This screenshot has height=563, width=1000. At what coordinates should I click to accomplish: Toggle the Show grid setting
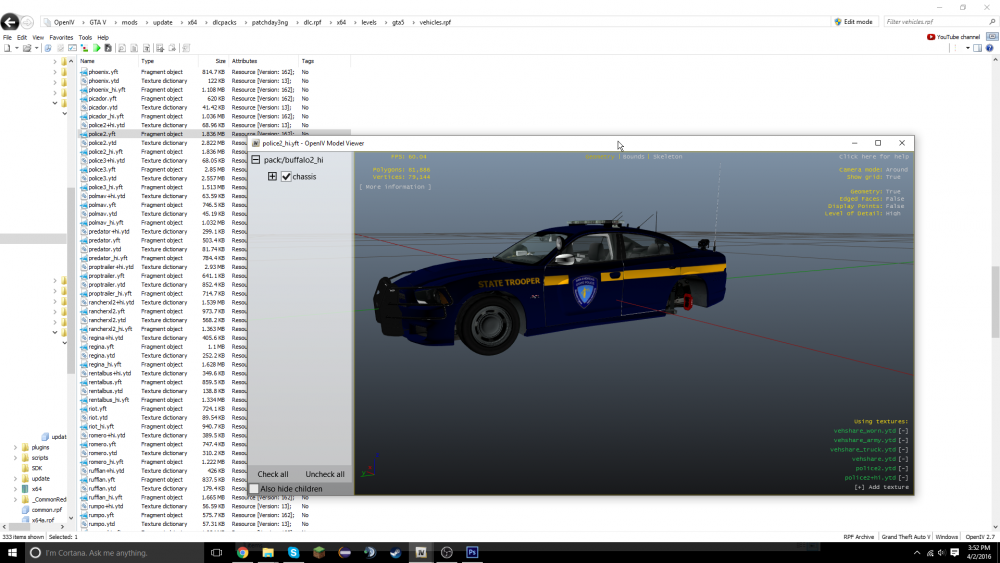(x=873, y=177)
